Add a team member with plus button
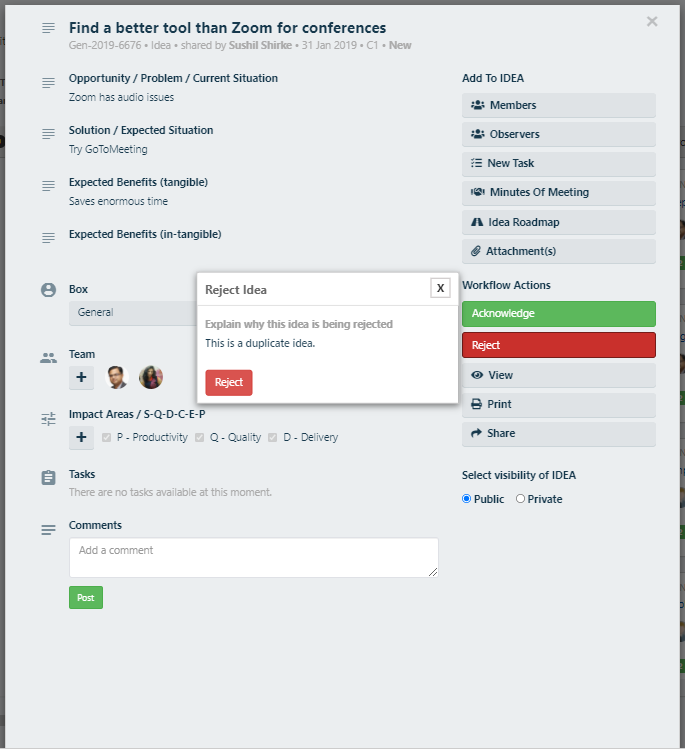The image size is (685, 749). coord(81,378)
